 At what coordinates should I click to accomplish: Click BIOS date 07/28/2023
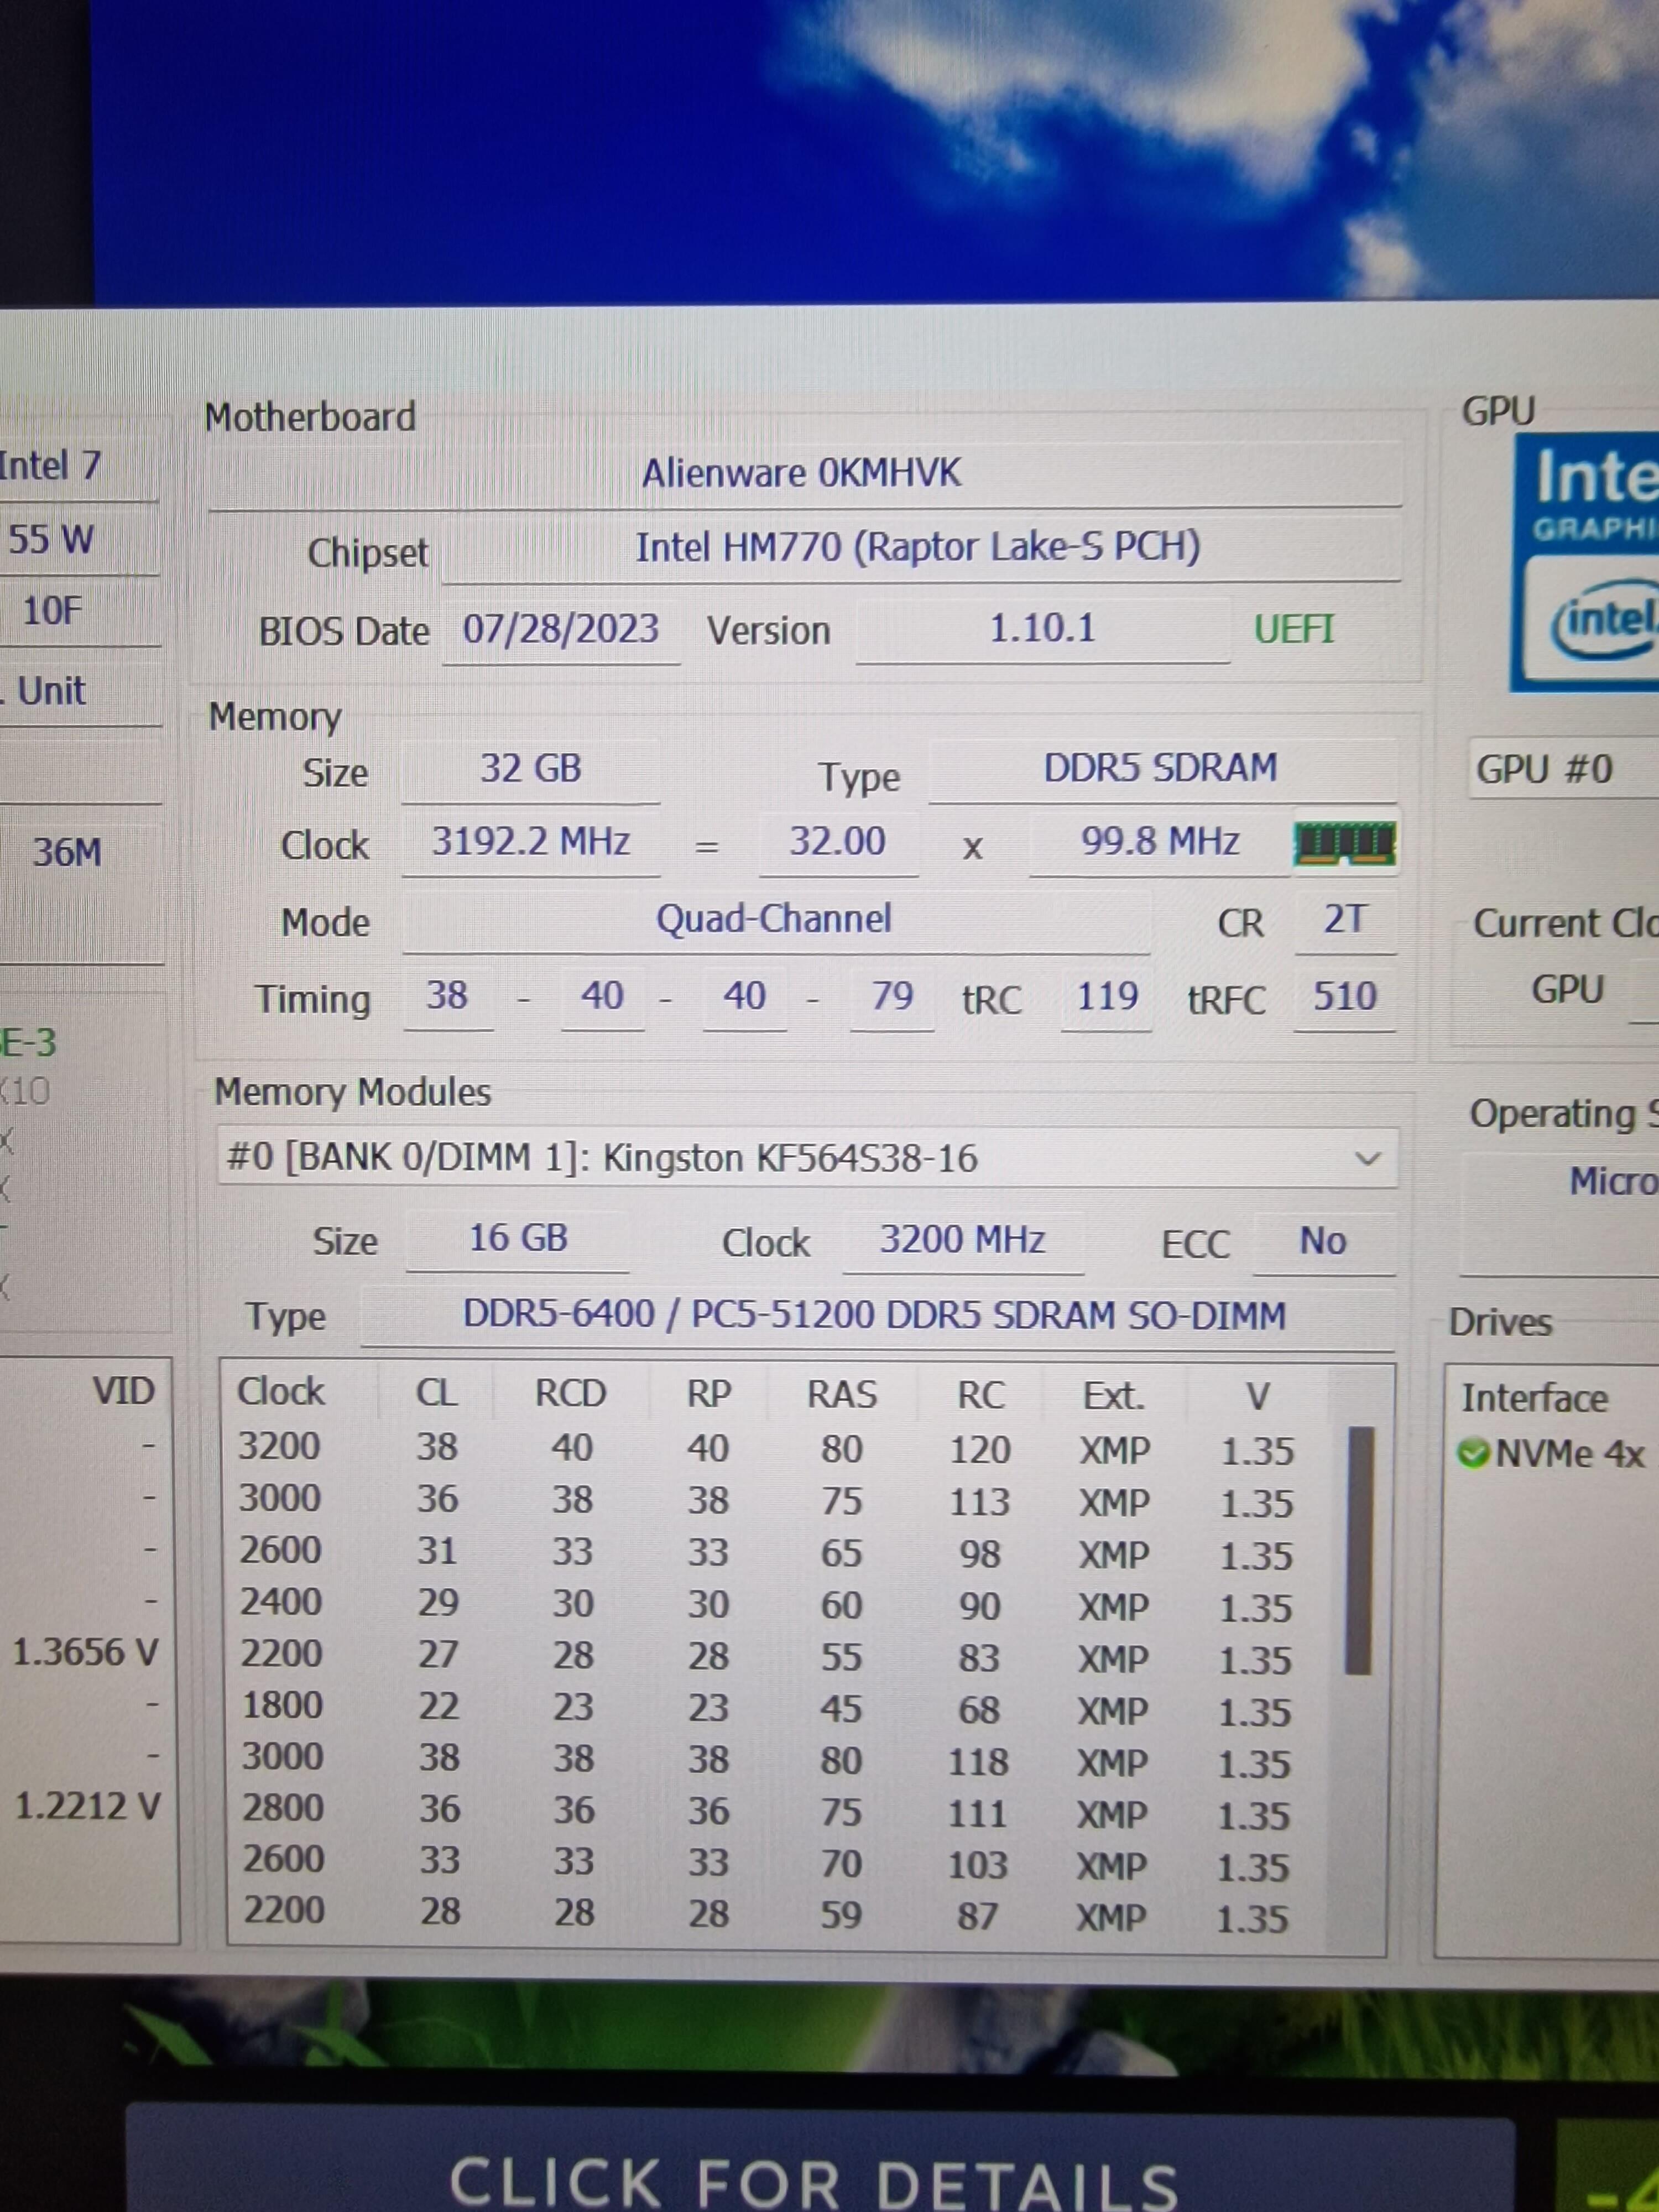(561, 629)
